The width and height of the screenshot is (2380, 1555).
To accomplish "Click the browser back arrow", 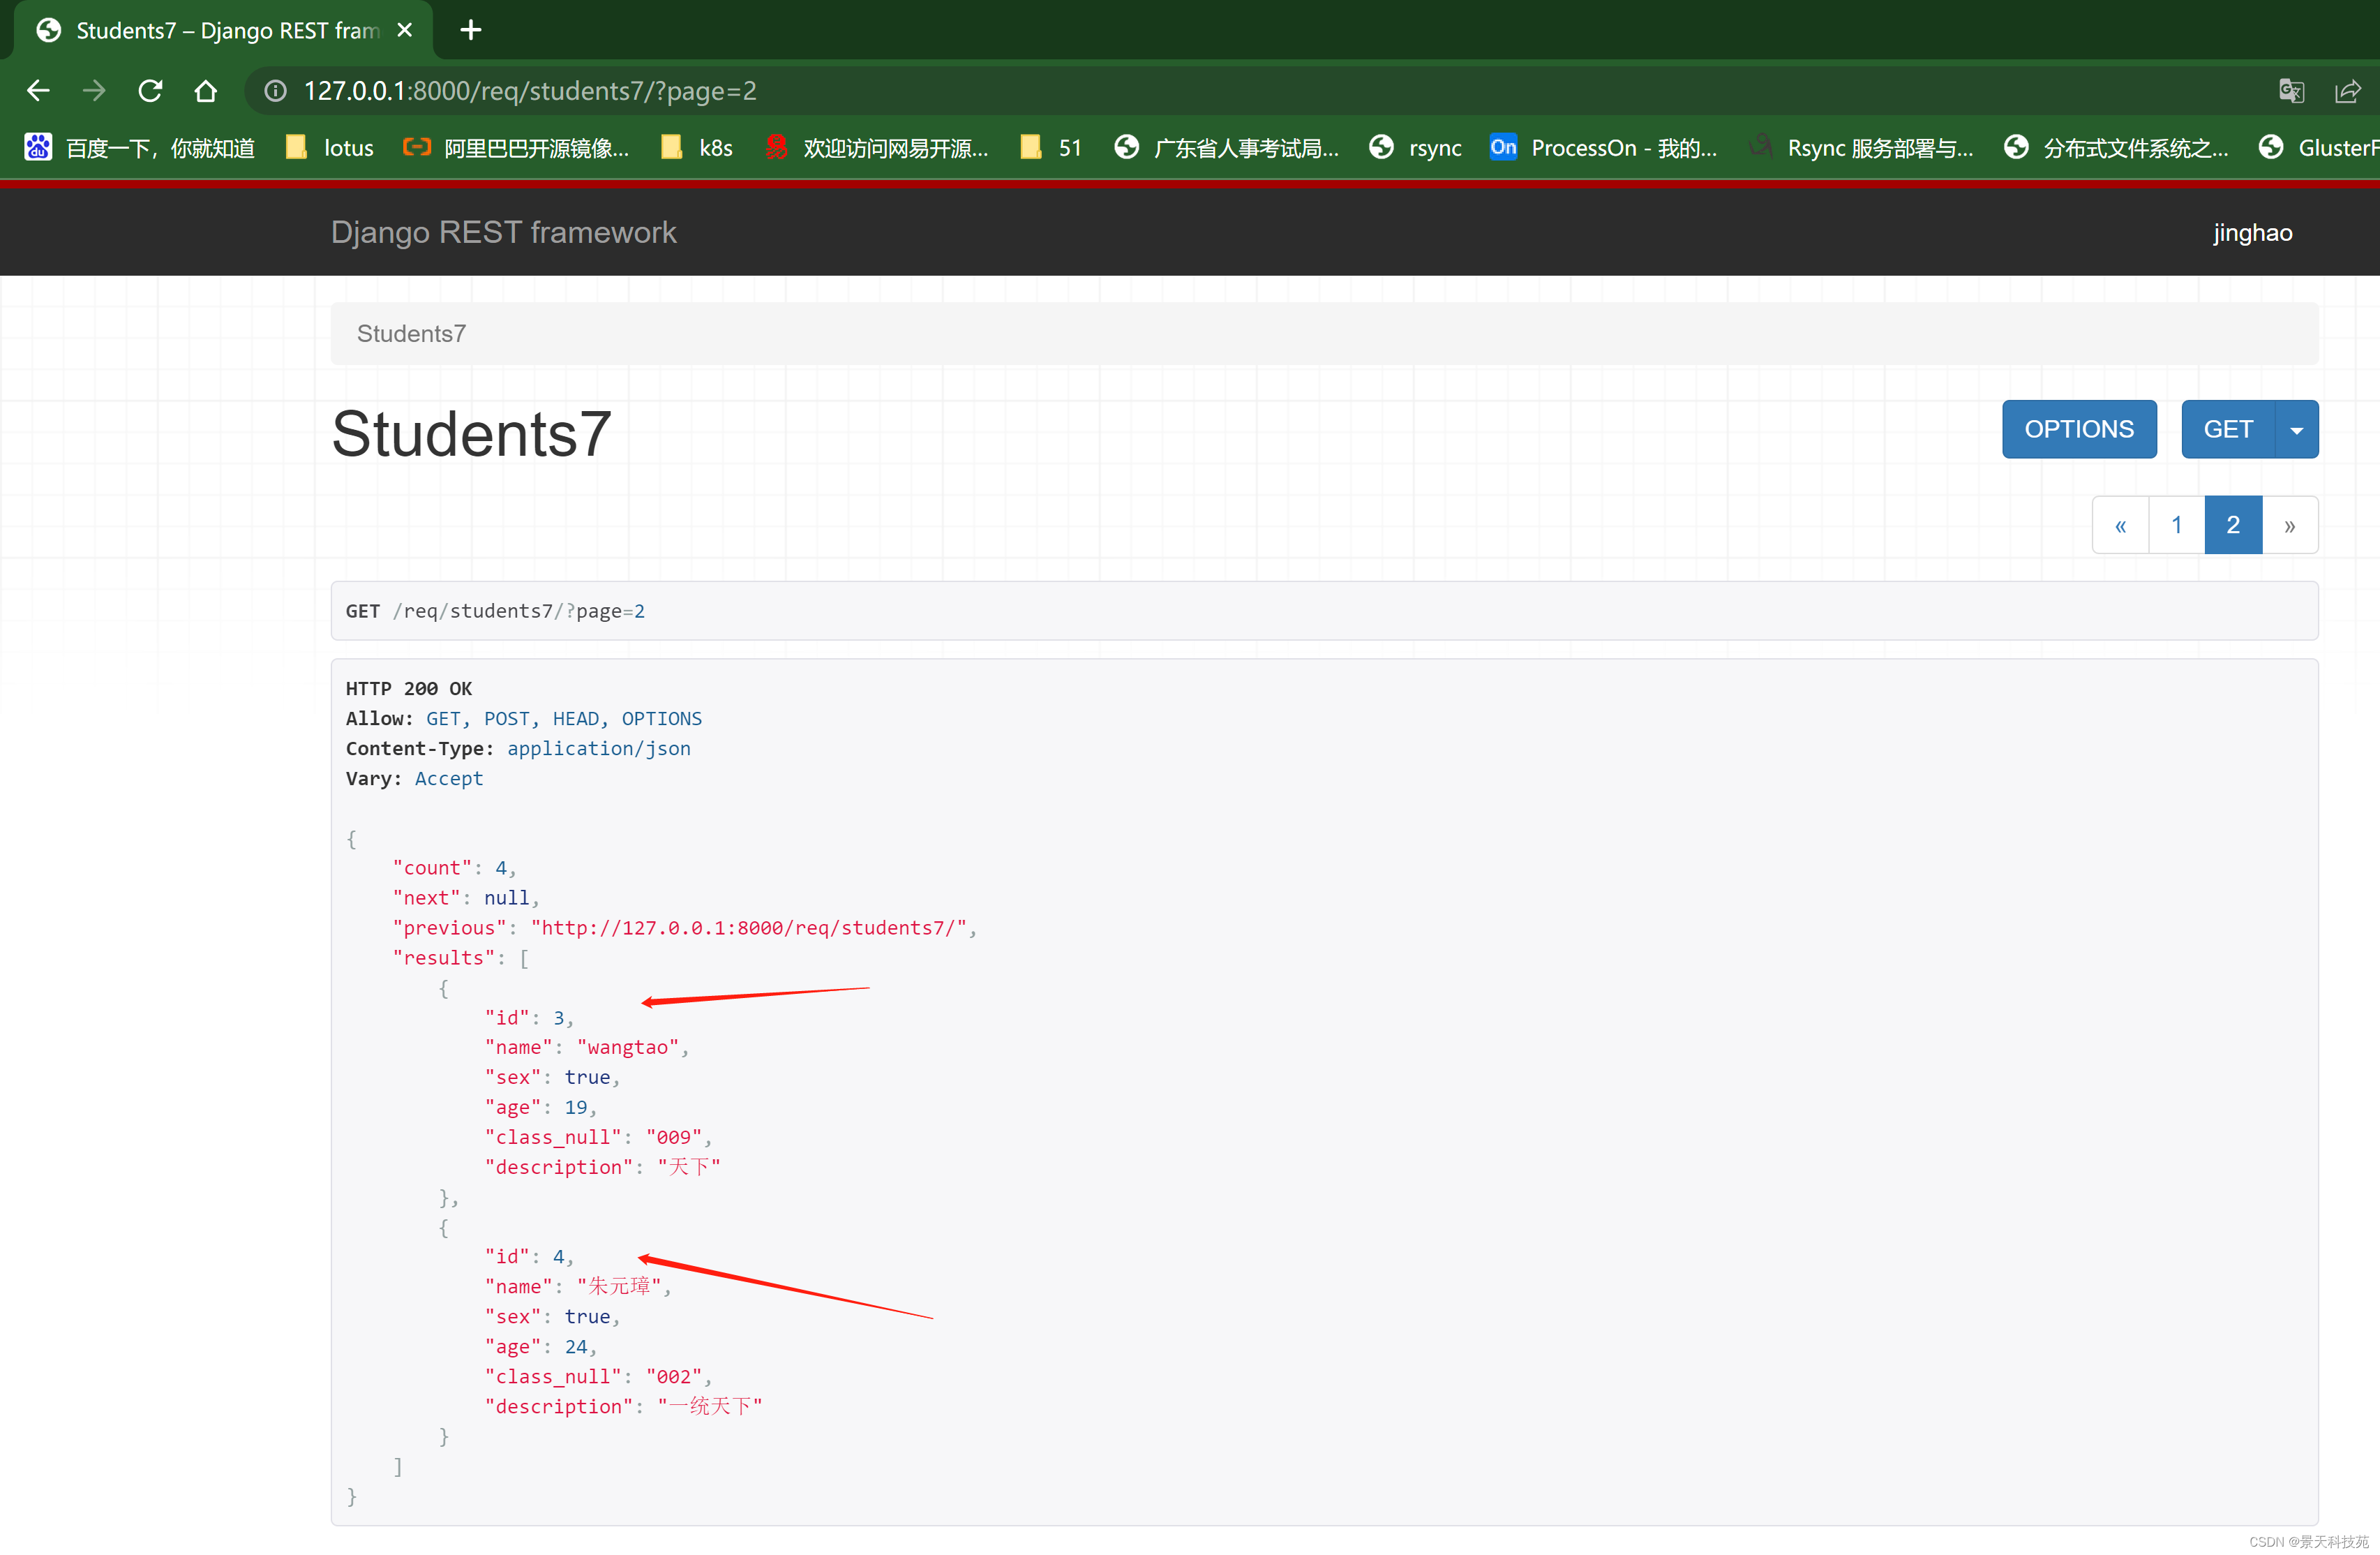I will pyautogui.click(x=38, y=91).
